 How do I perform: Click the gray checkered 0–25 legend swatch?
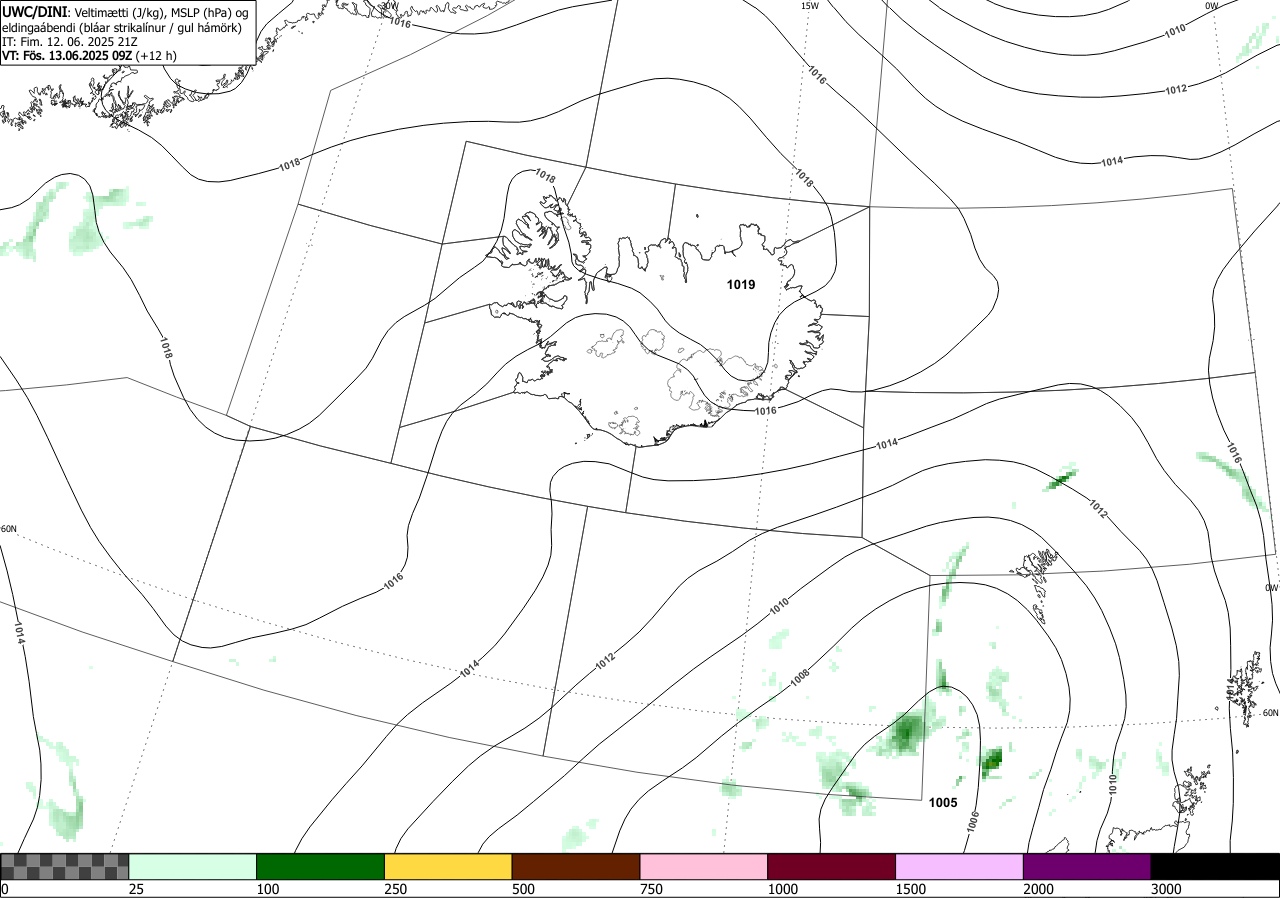point(65,866)
